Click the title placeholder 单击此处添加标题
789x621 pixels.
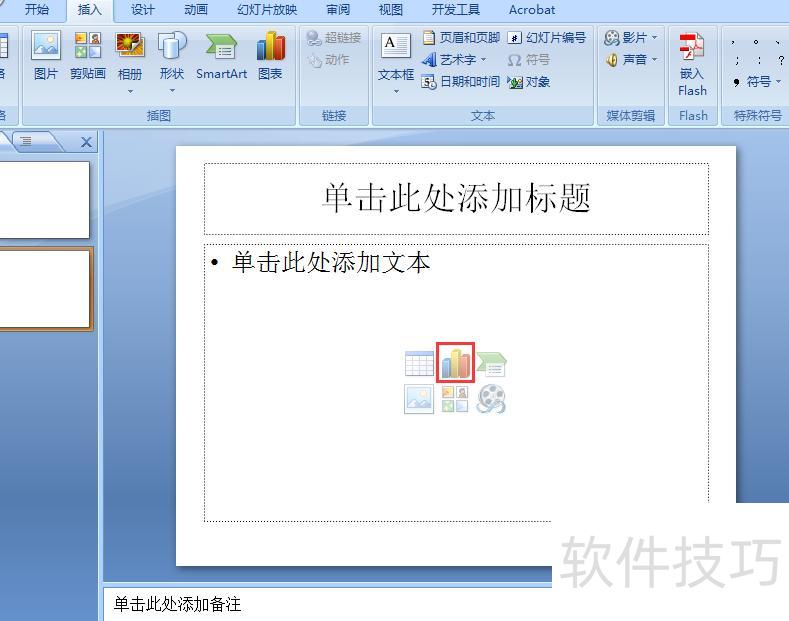pos(456,198)
